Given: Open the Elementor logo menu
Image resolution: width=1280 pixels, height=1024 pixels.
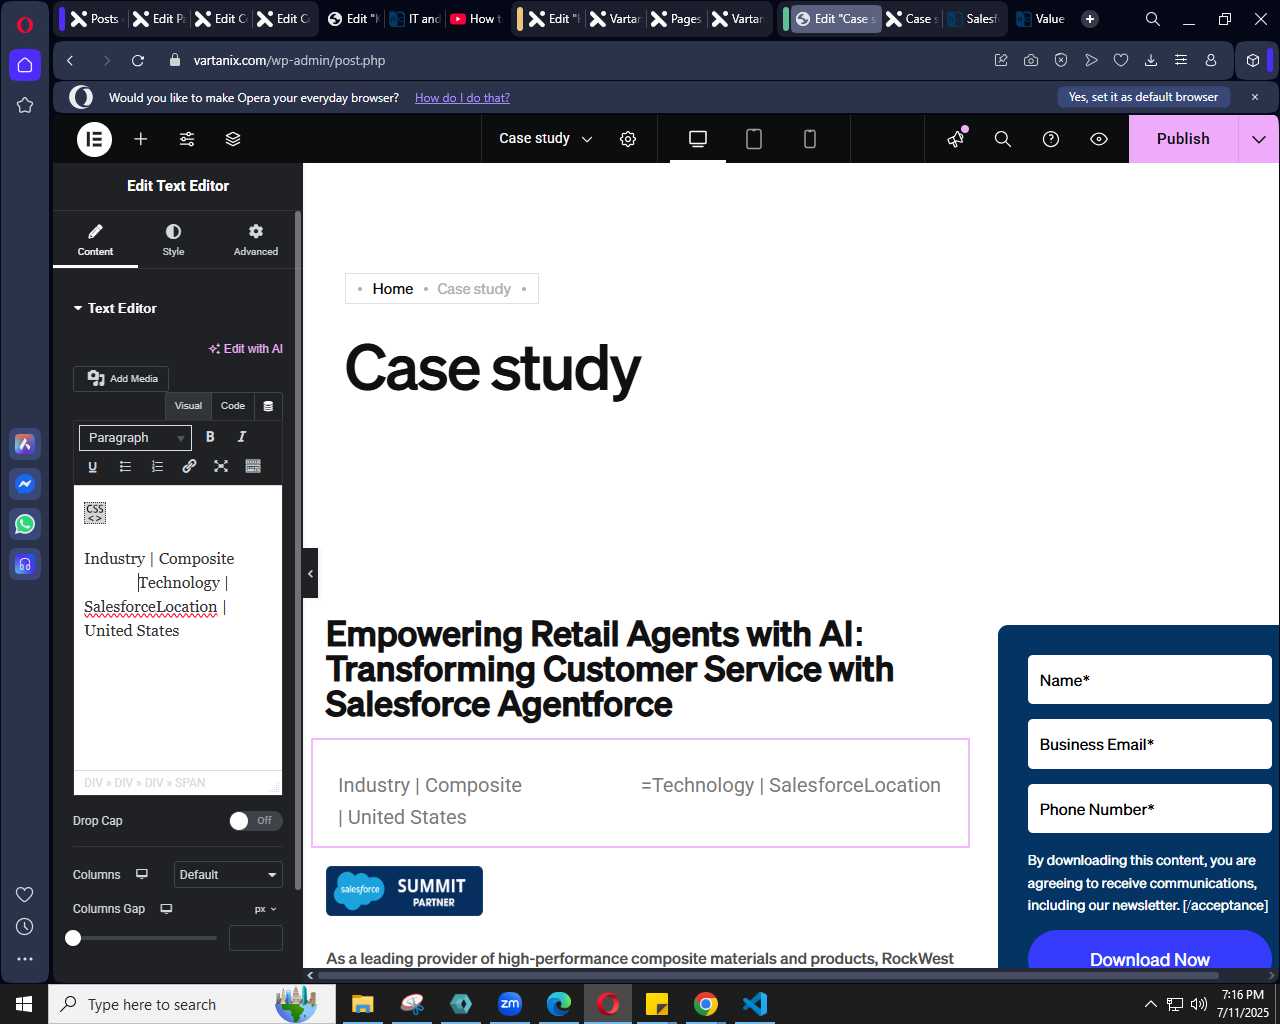Looking at the screenshot, I should click(95, 139).
